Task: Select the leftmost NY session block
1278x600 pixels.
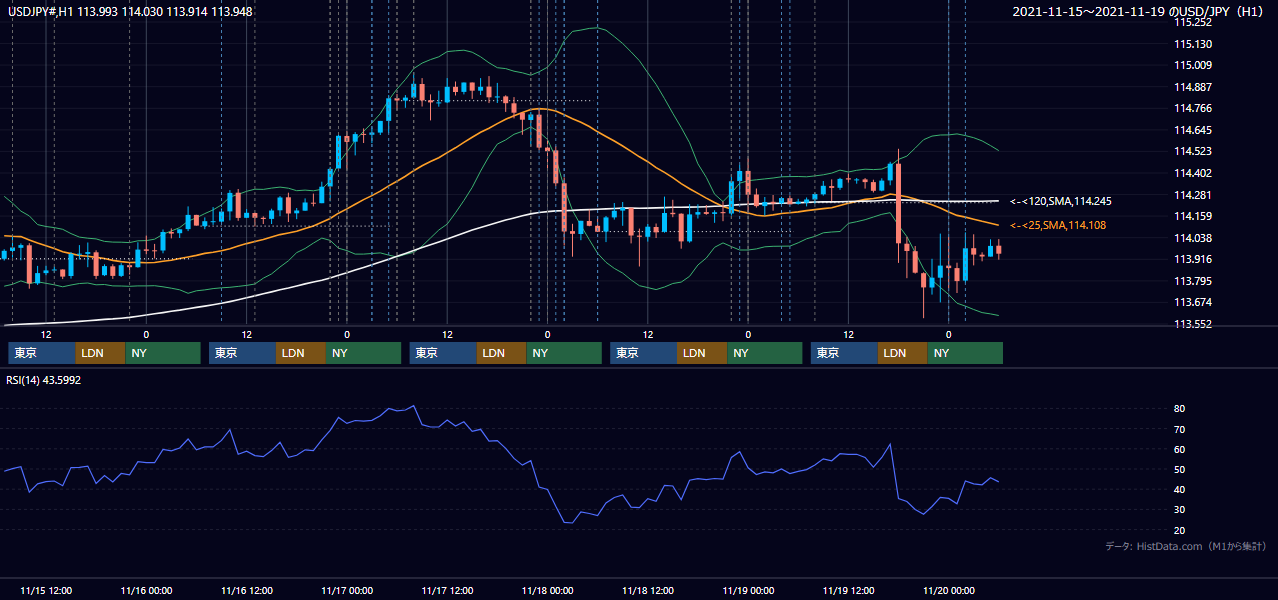Action: pos(163,353)
